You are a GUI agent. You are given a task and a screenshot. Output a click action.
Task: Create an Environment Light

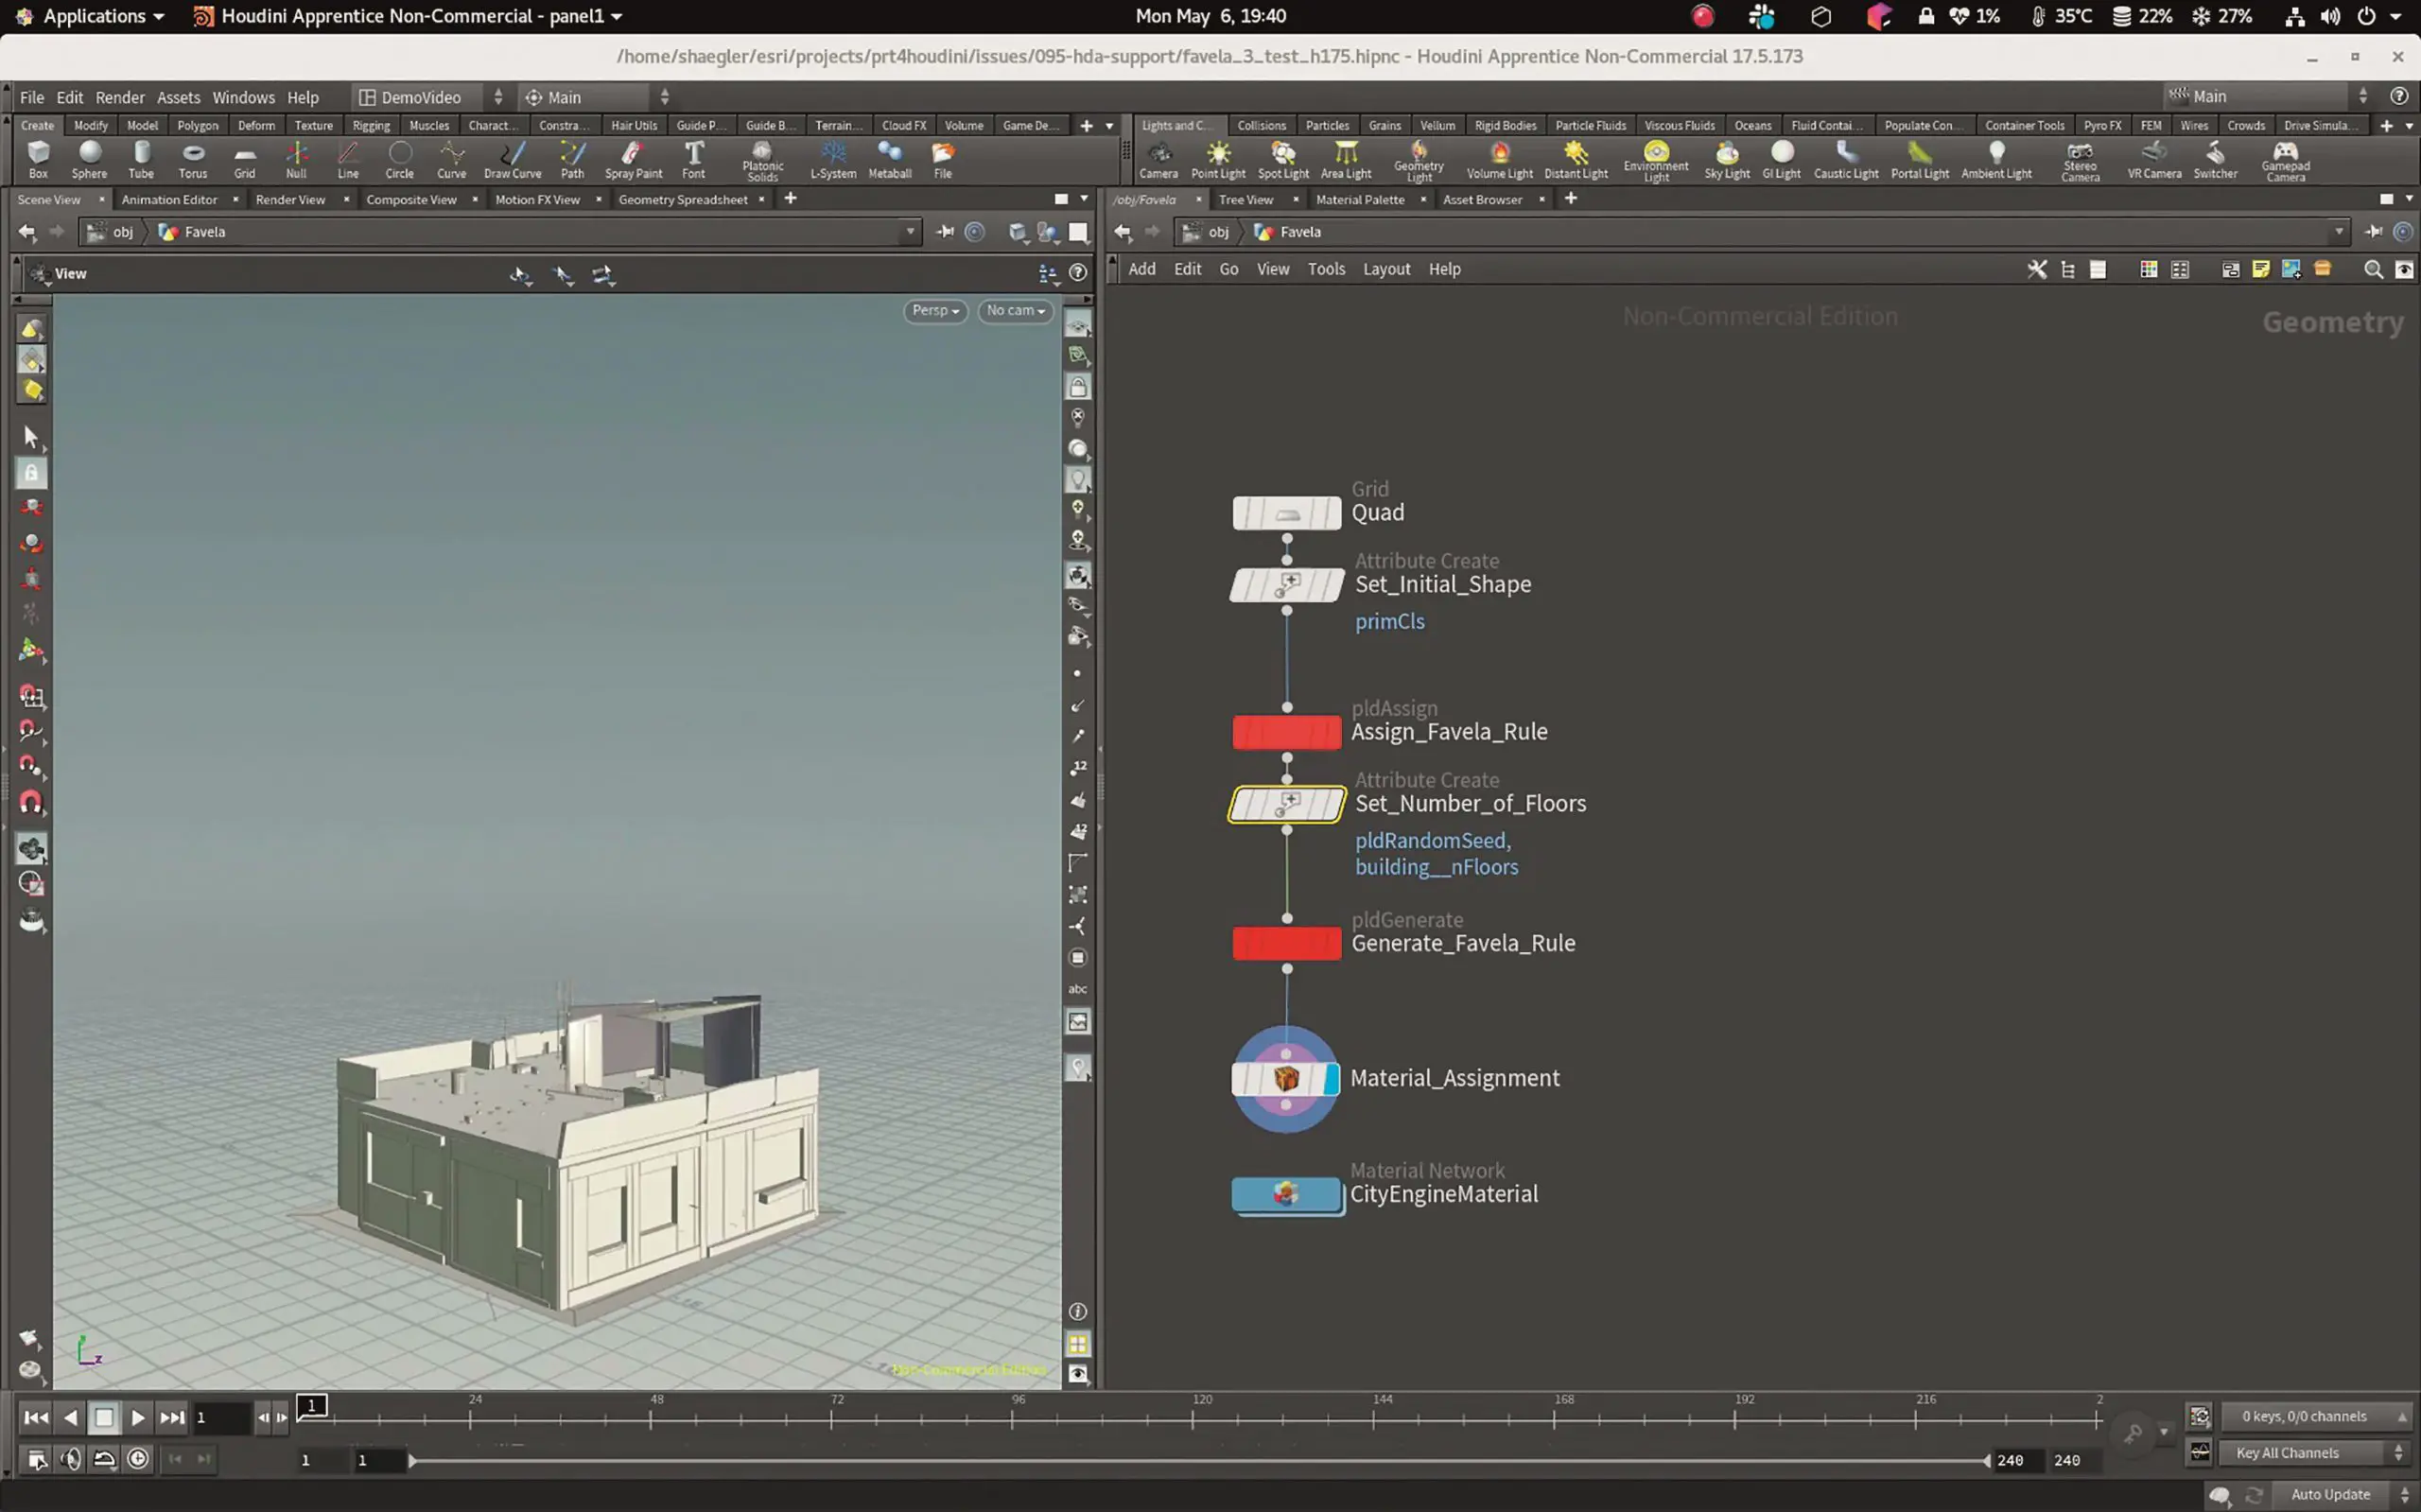coord(1656,158)
